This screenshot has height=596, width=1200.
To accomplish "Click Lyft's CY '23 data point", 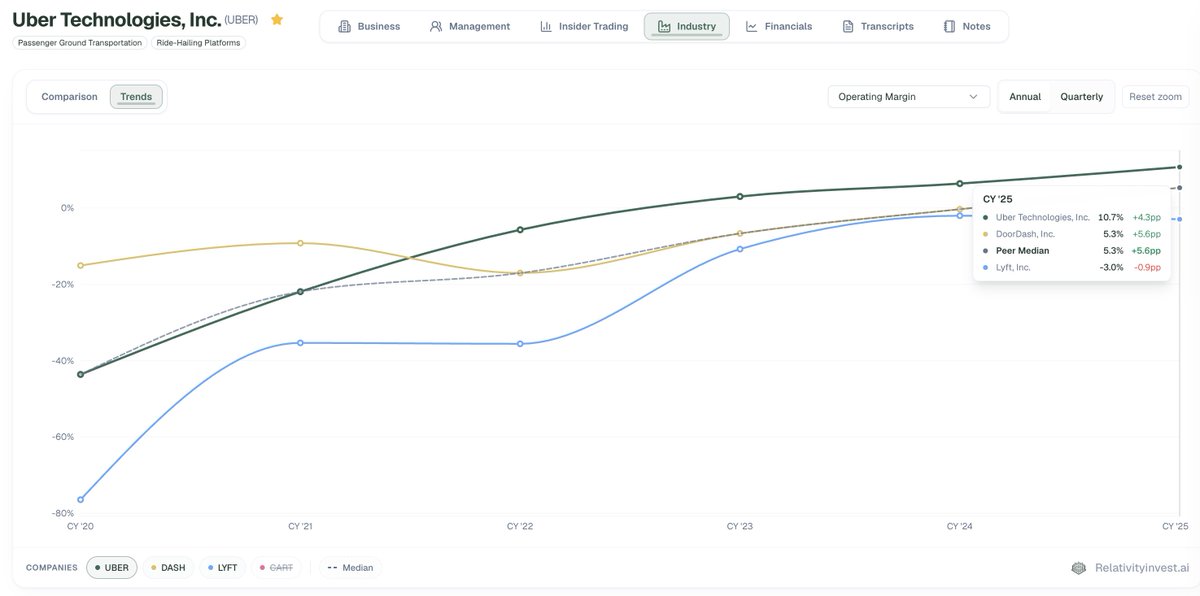I will pos(740,248).
